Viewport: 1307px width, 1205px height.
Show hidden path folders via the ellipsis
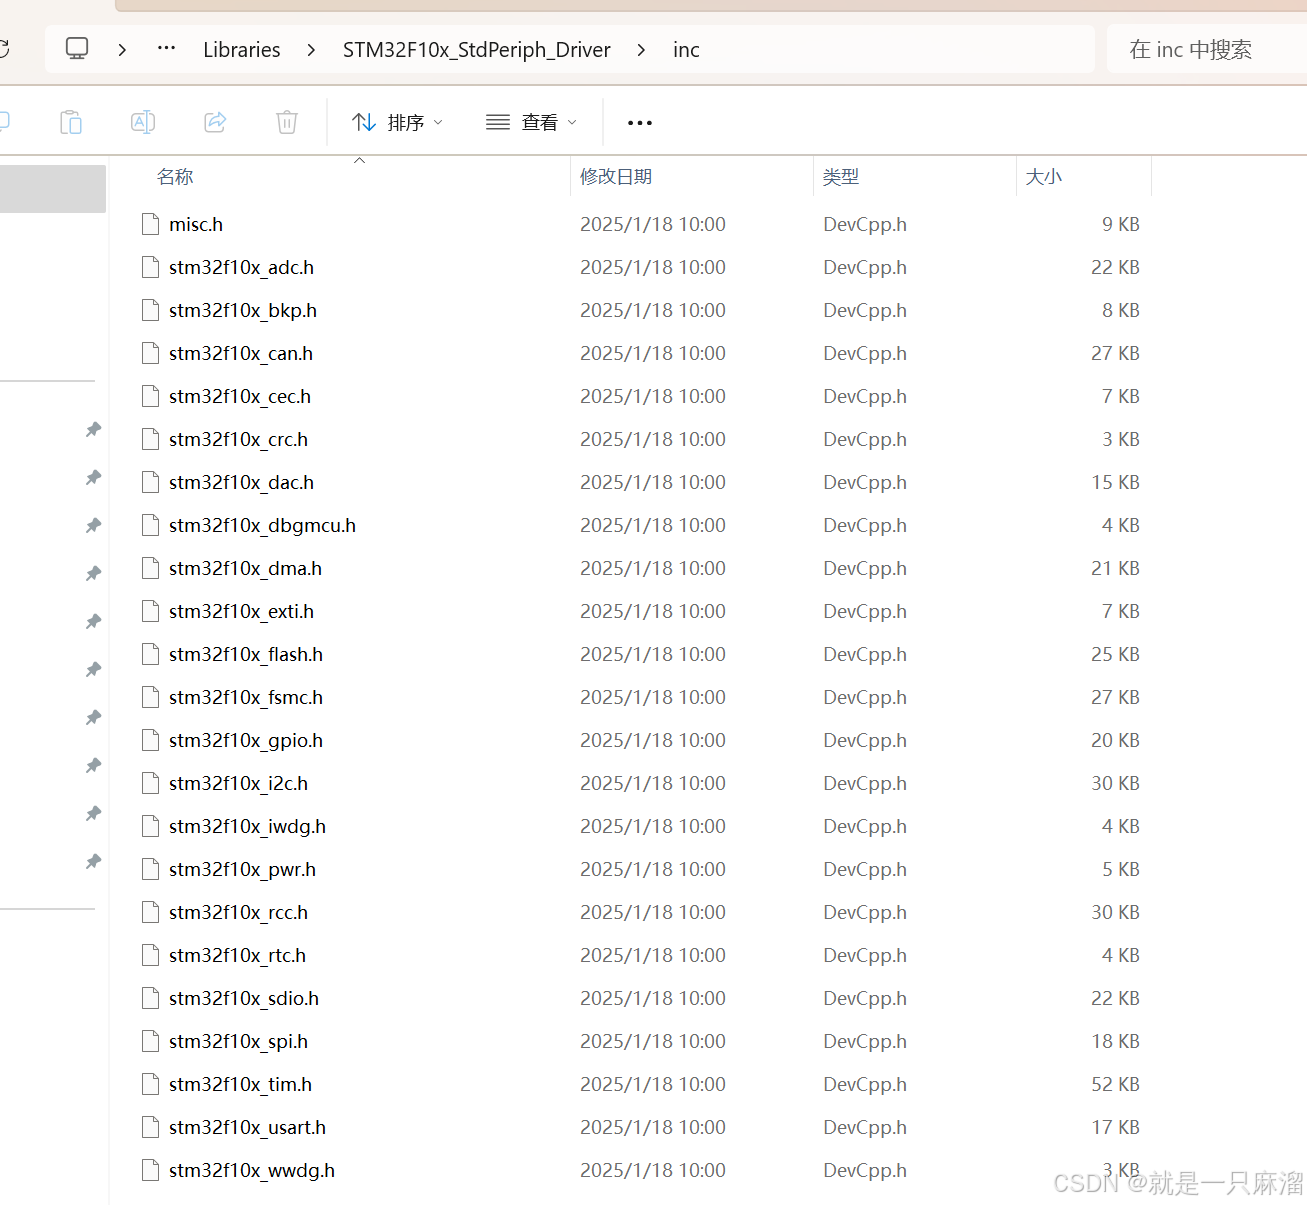(167, 48)
